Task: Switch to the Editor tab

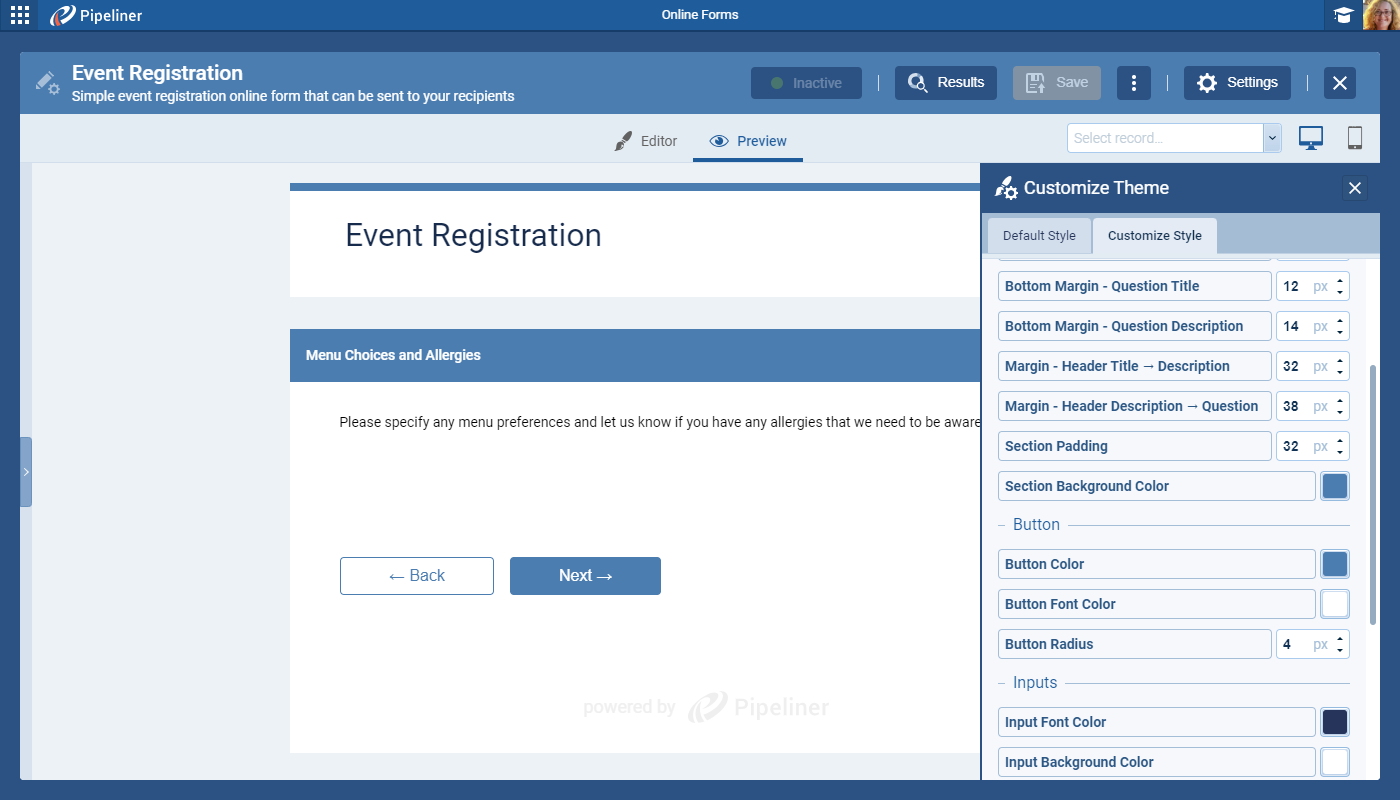Action: (x=646, y=141)
